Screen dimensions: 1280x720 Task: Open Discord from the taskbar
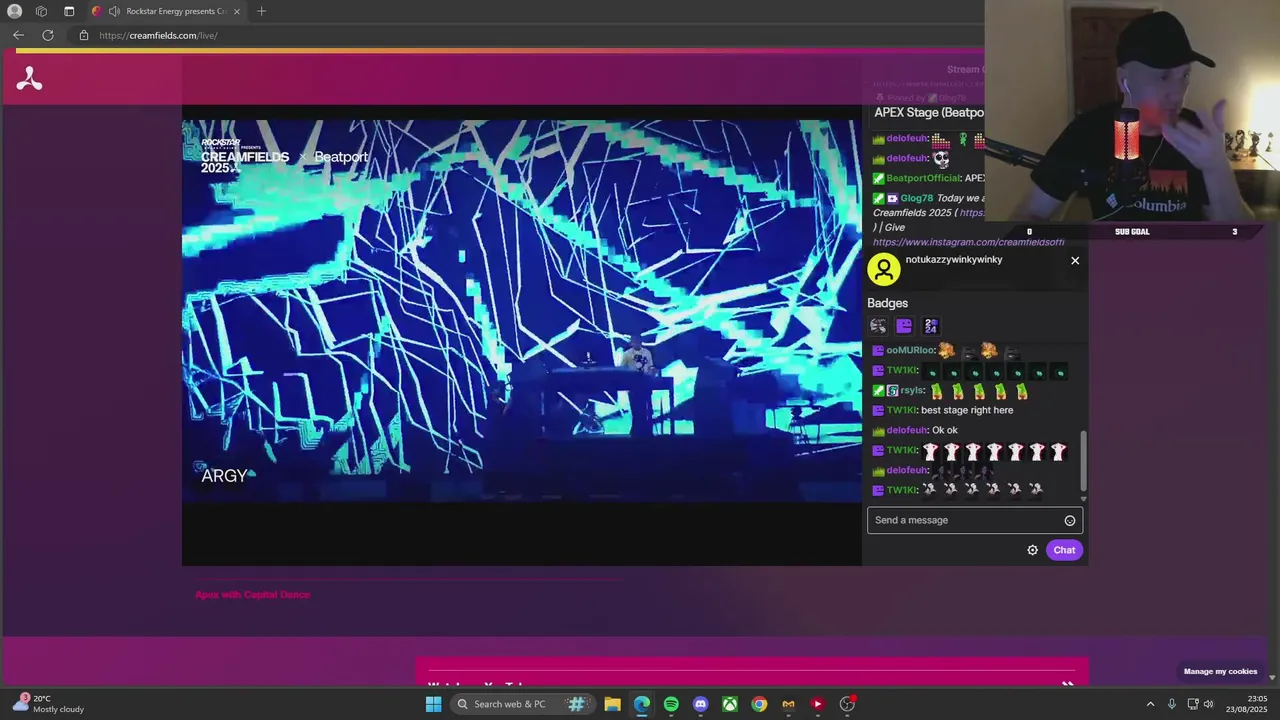701,704
